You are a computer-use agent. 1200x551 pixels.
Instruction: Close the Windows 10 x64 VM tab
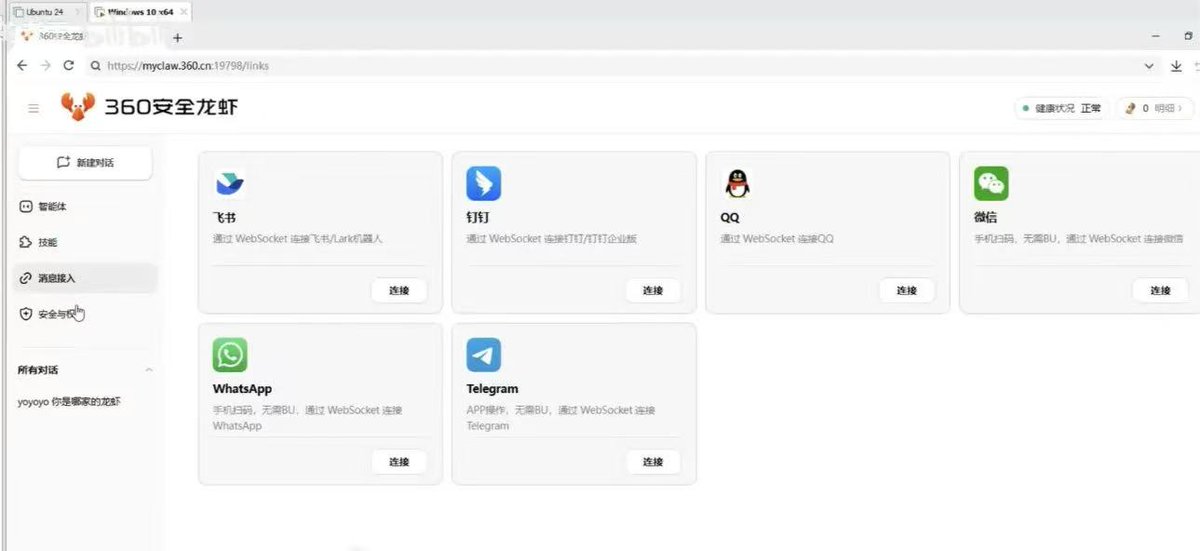coord(182,12)
